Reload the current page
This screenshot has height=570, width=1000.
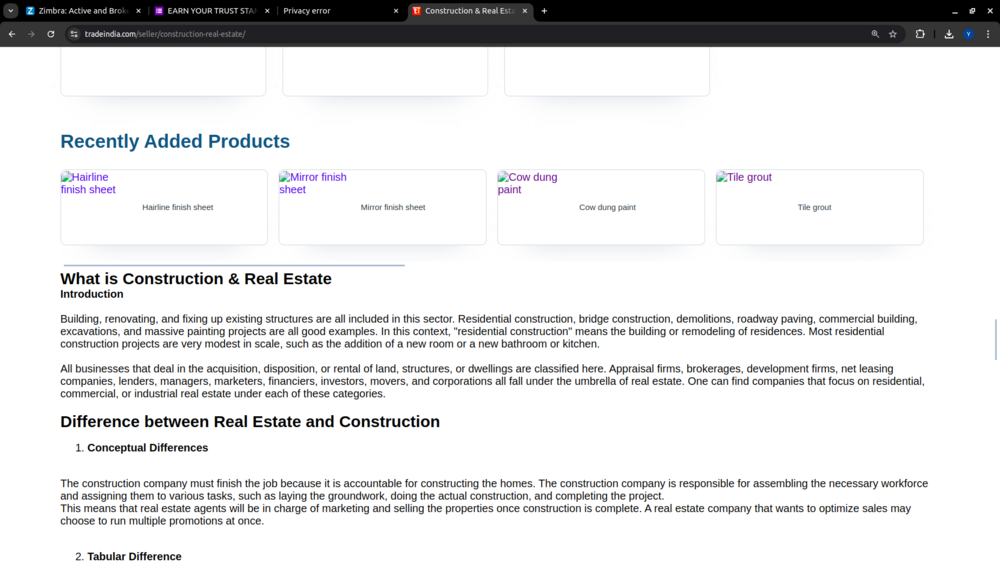[51, 34]
